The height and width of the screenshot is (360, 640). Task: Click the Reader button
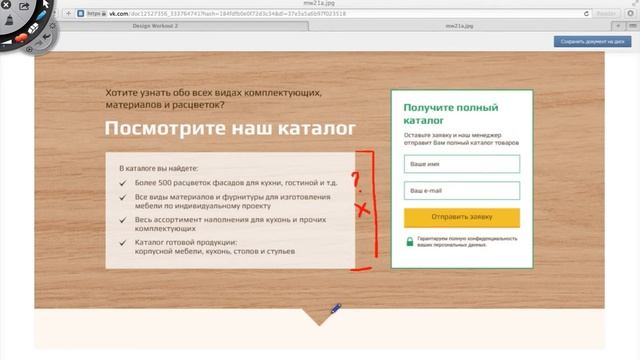point(606,13)
